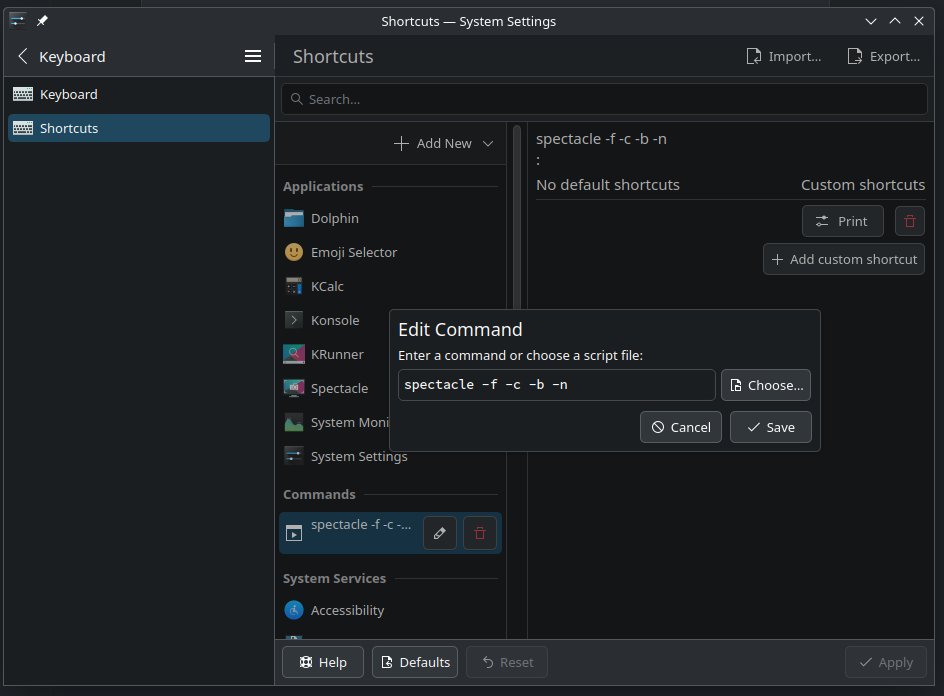Open the Add New dropdown
Viewport: 944px width, 696px height.
[444, 143]
